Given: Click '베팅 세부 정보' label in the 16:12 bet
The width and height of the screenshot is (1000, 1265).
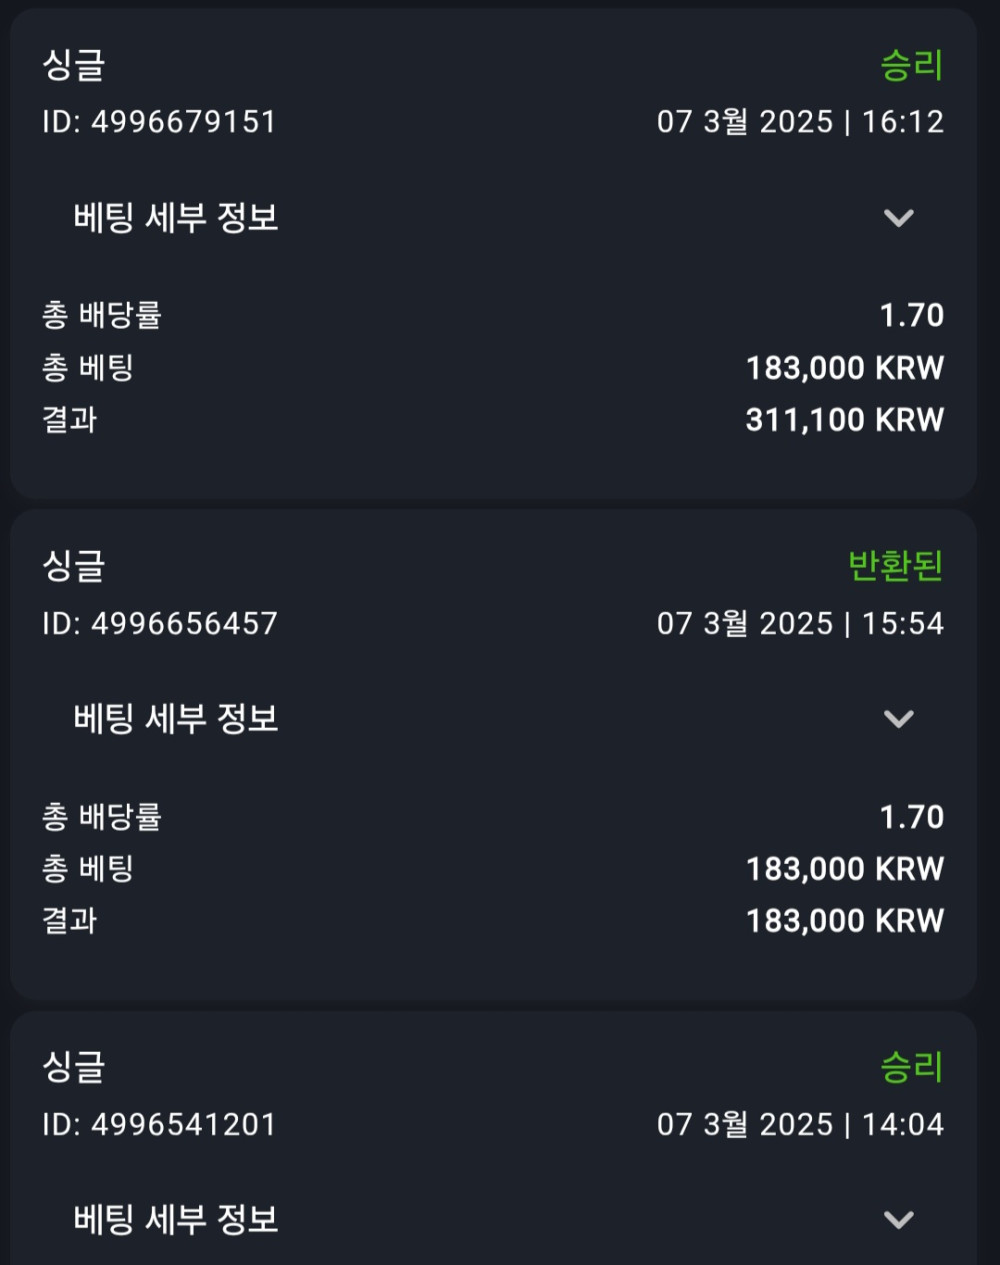Looking at the screenshot, I should point(176,218).
